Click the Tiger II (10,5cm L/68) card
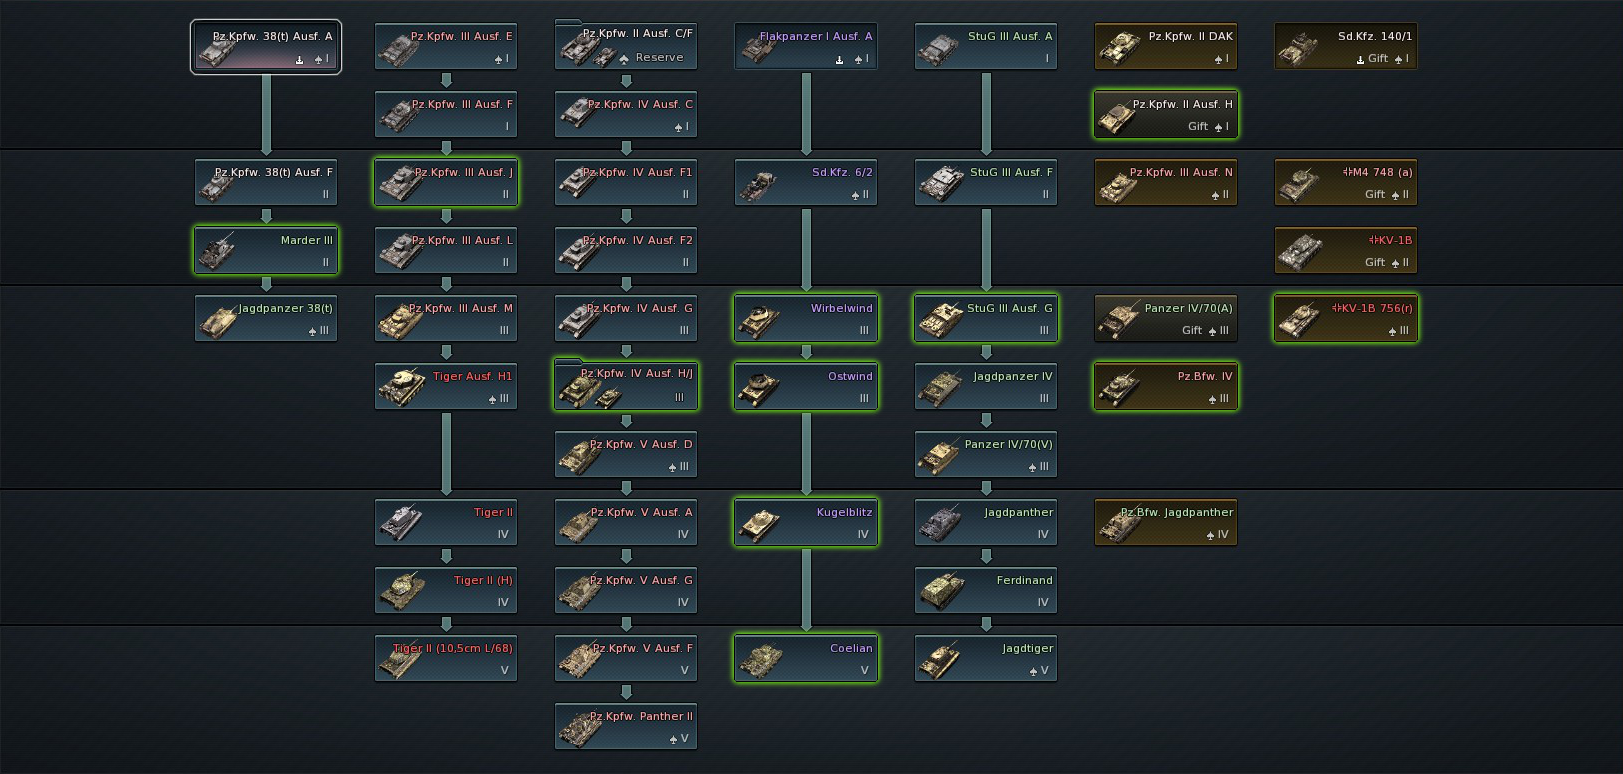 pyautogui.click(x=446, y=658)
